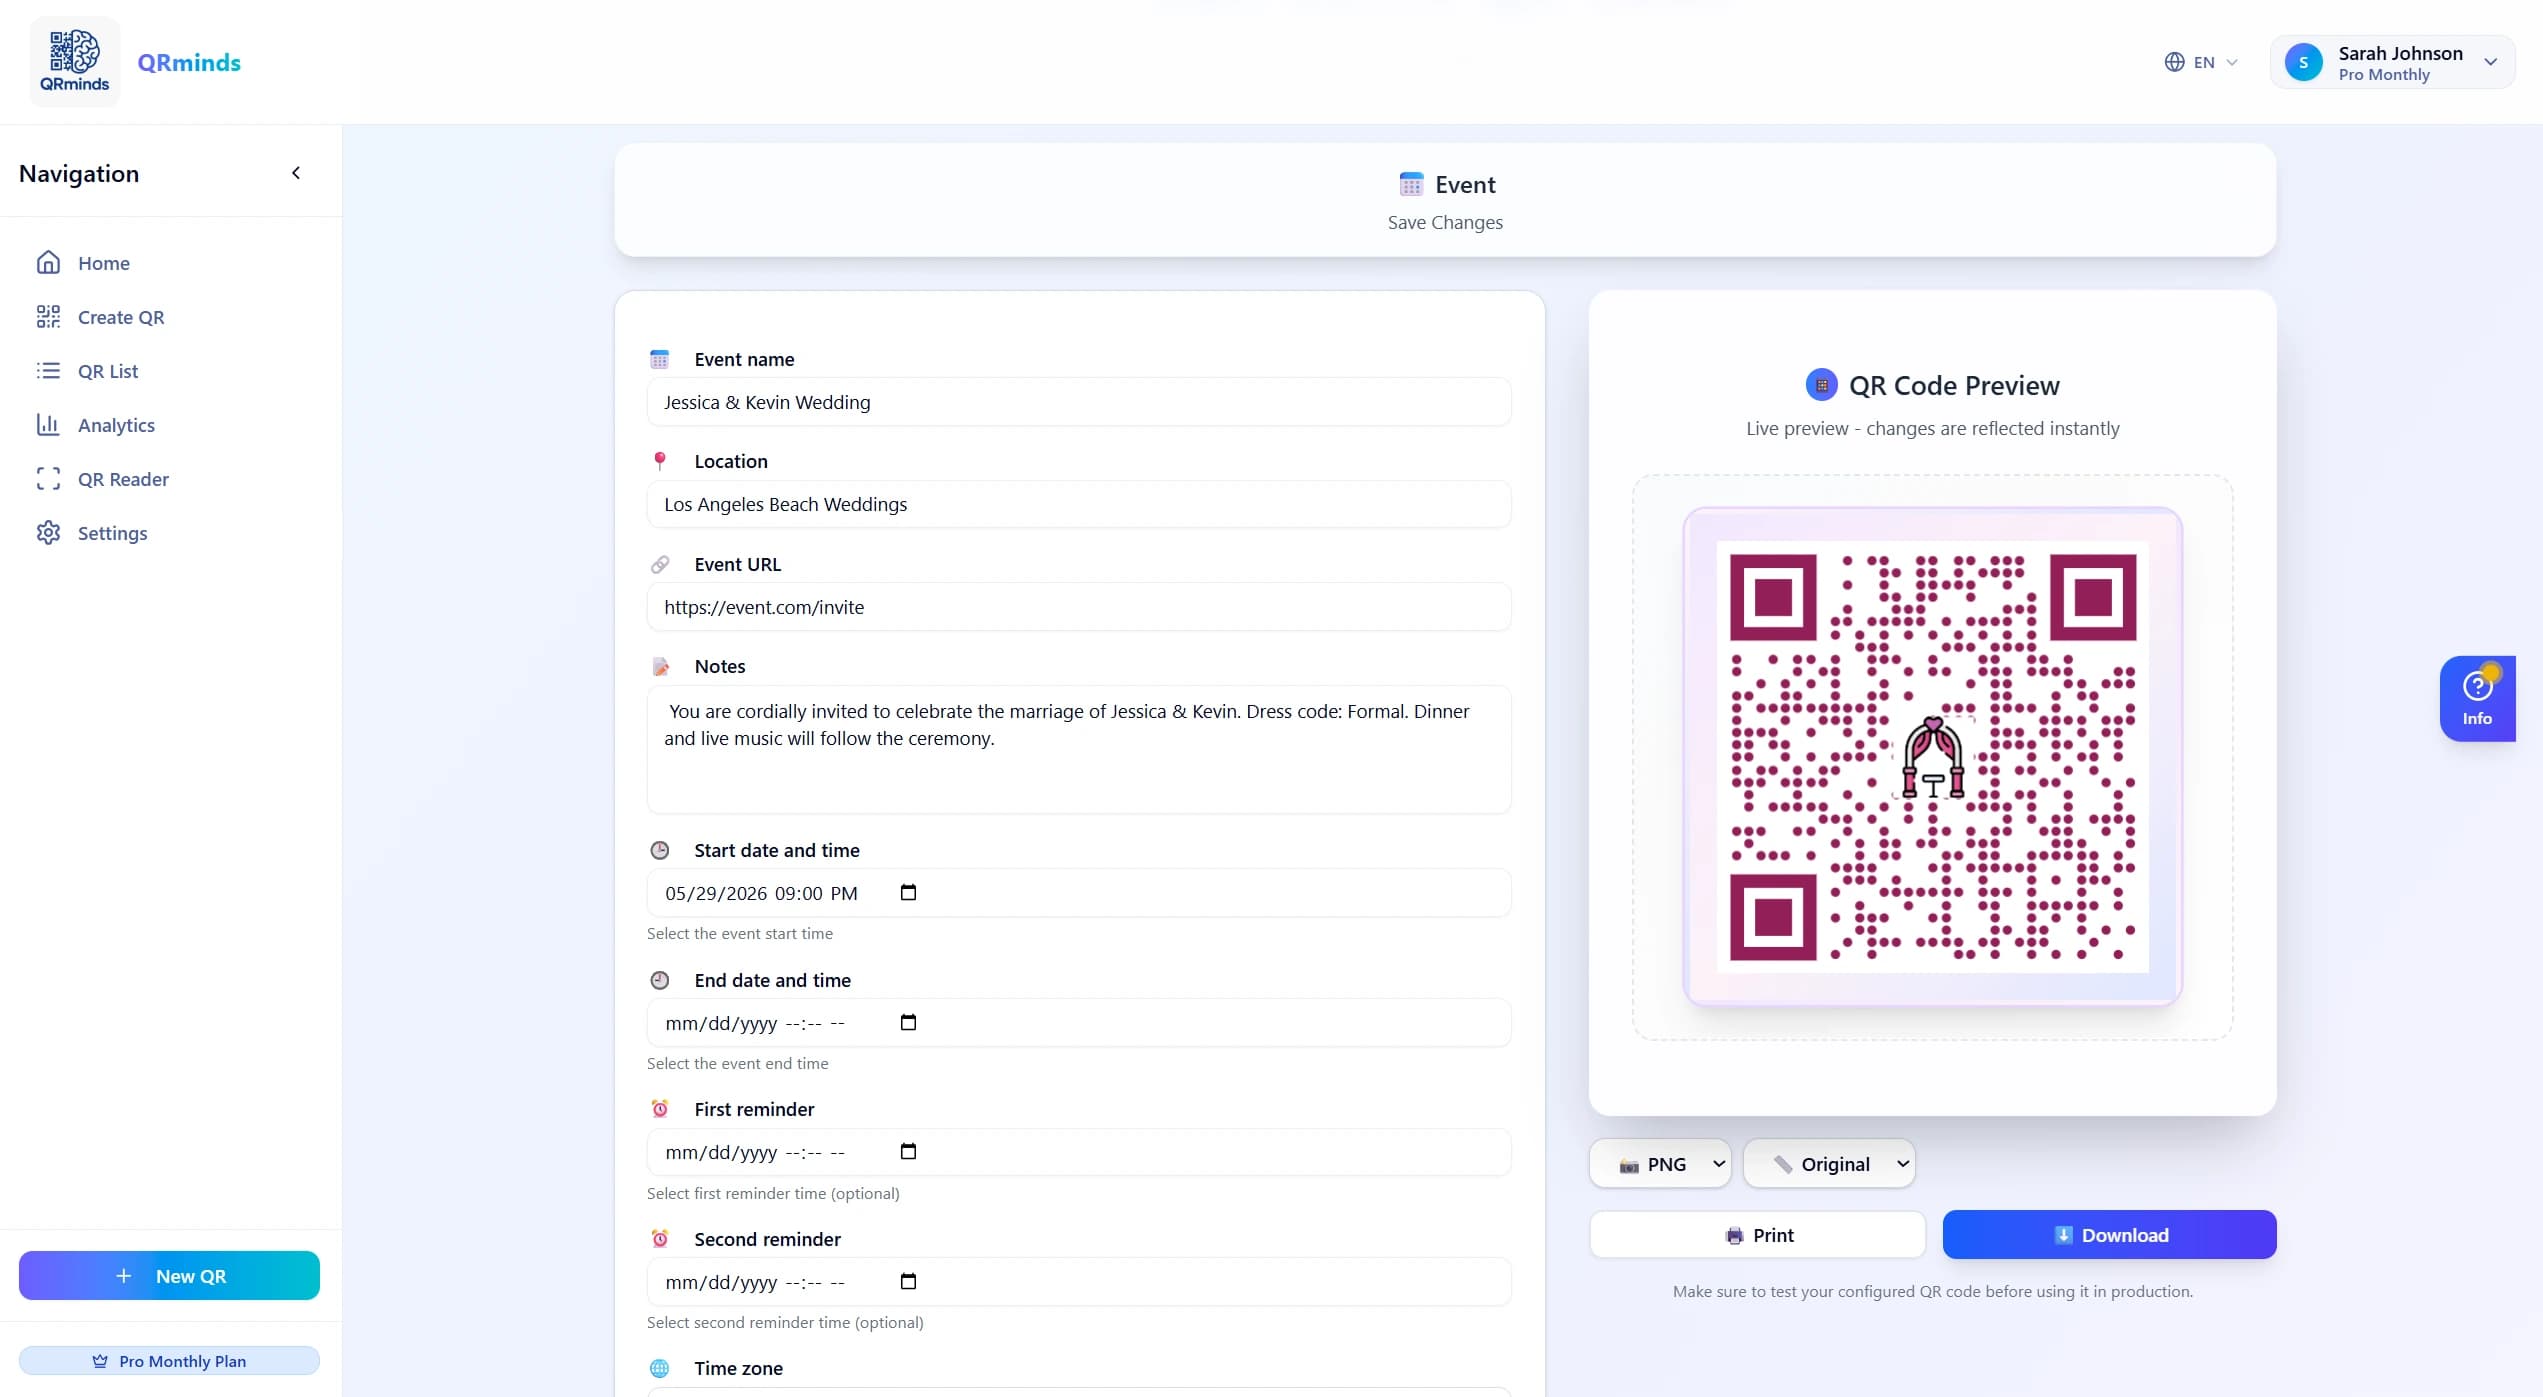Viewport: 2543px width, 1397px height.
Task: Download the QR code
Action: tap(2109, 1234)
